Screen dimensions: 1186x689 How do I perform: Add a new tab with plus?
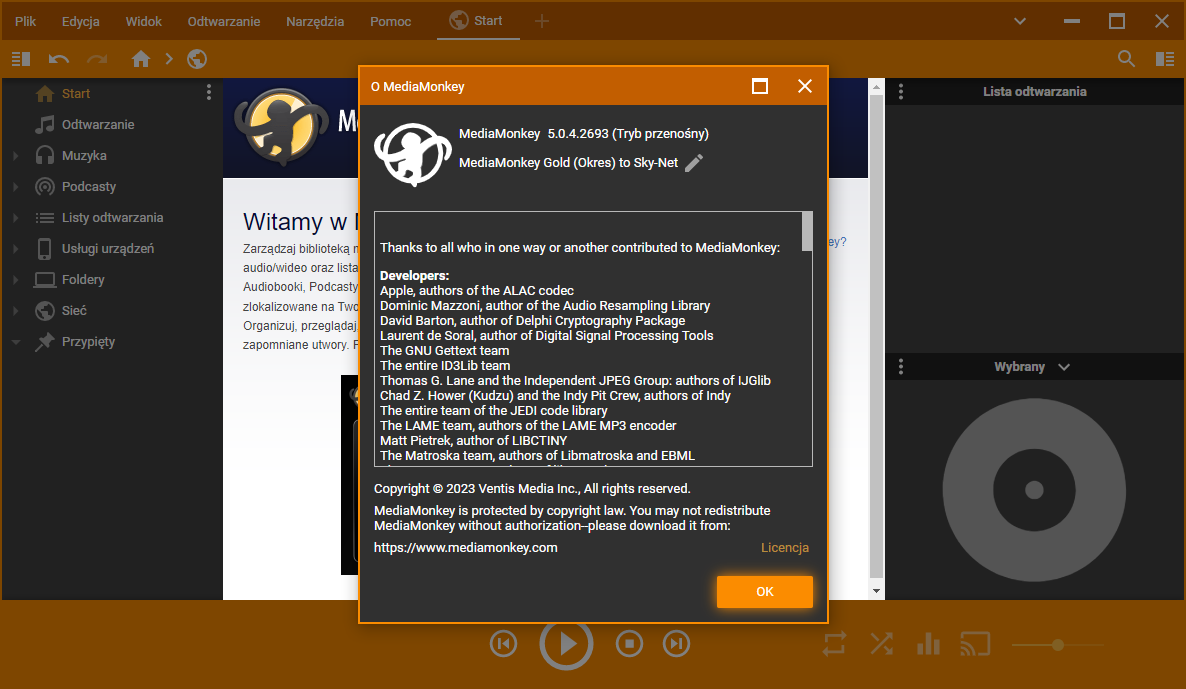[x=542, y=21]
